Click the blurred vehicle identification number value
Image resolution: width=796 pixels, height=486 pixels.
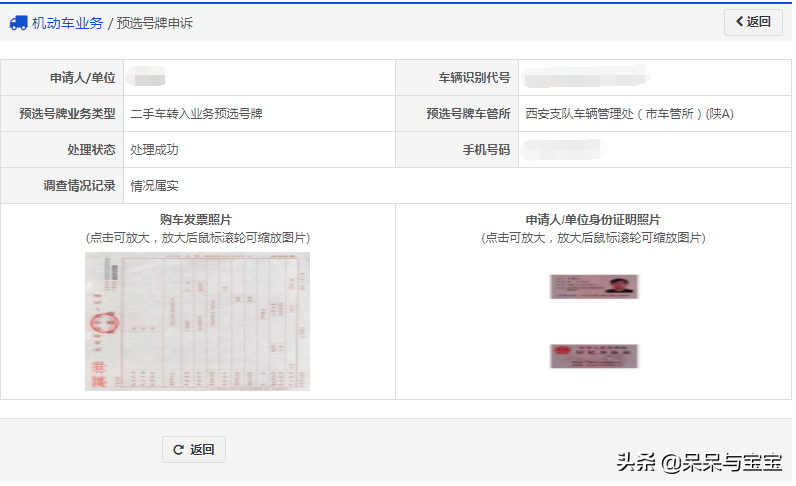pyautogui.click(x=587, y=77)
